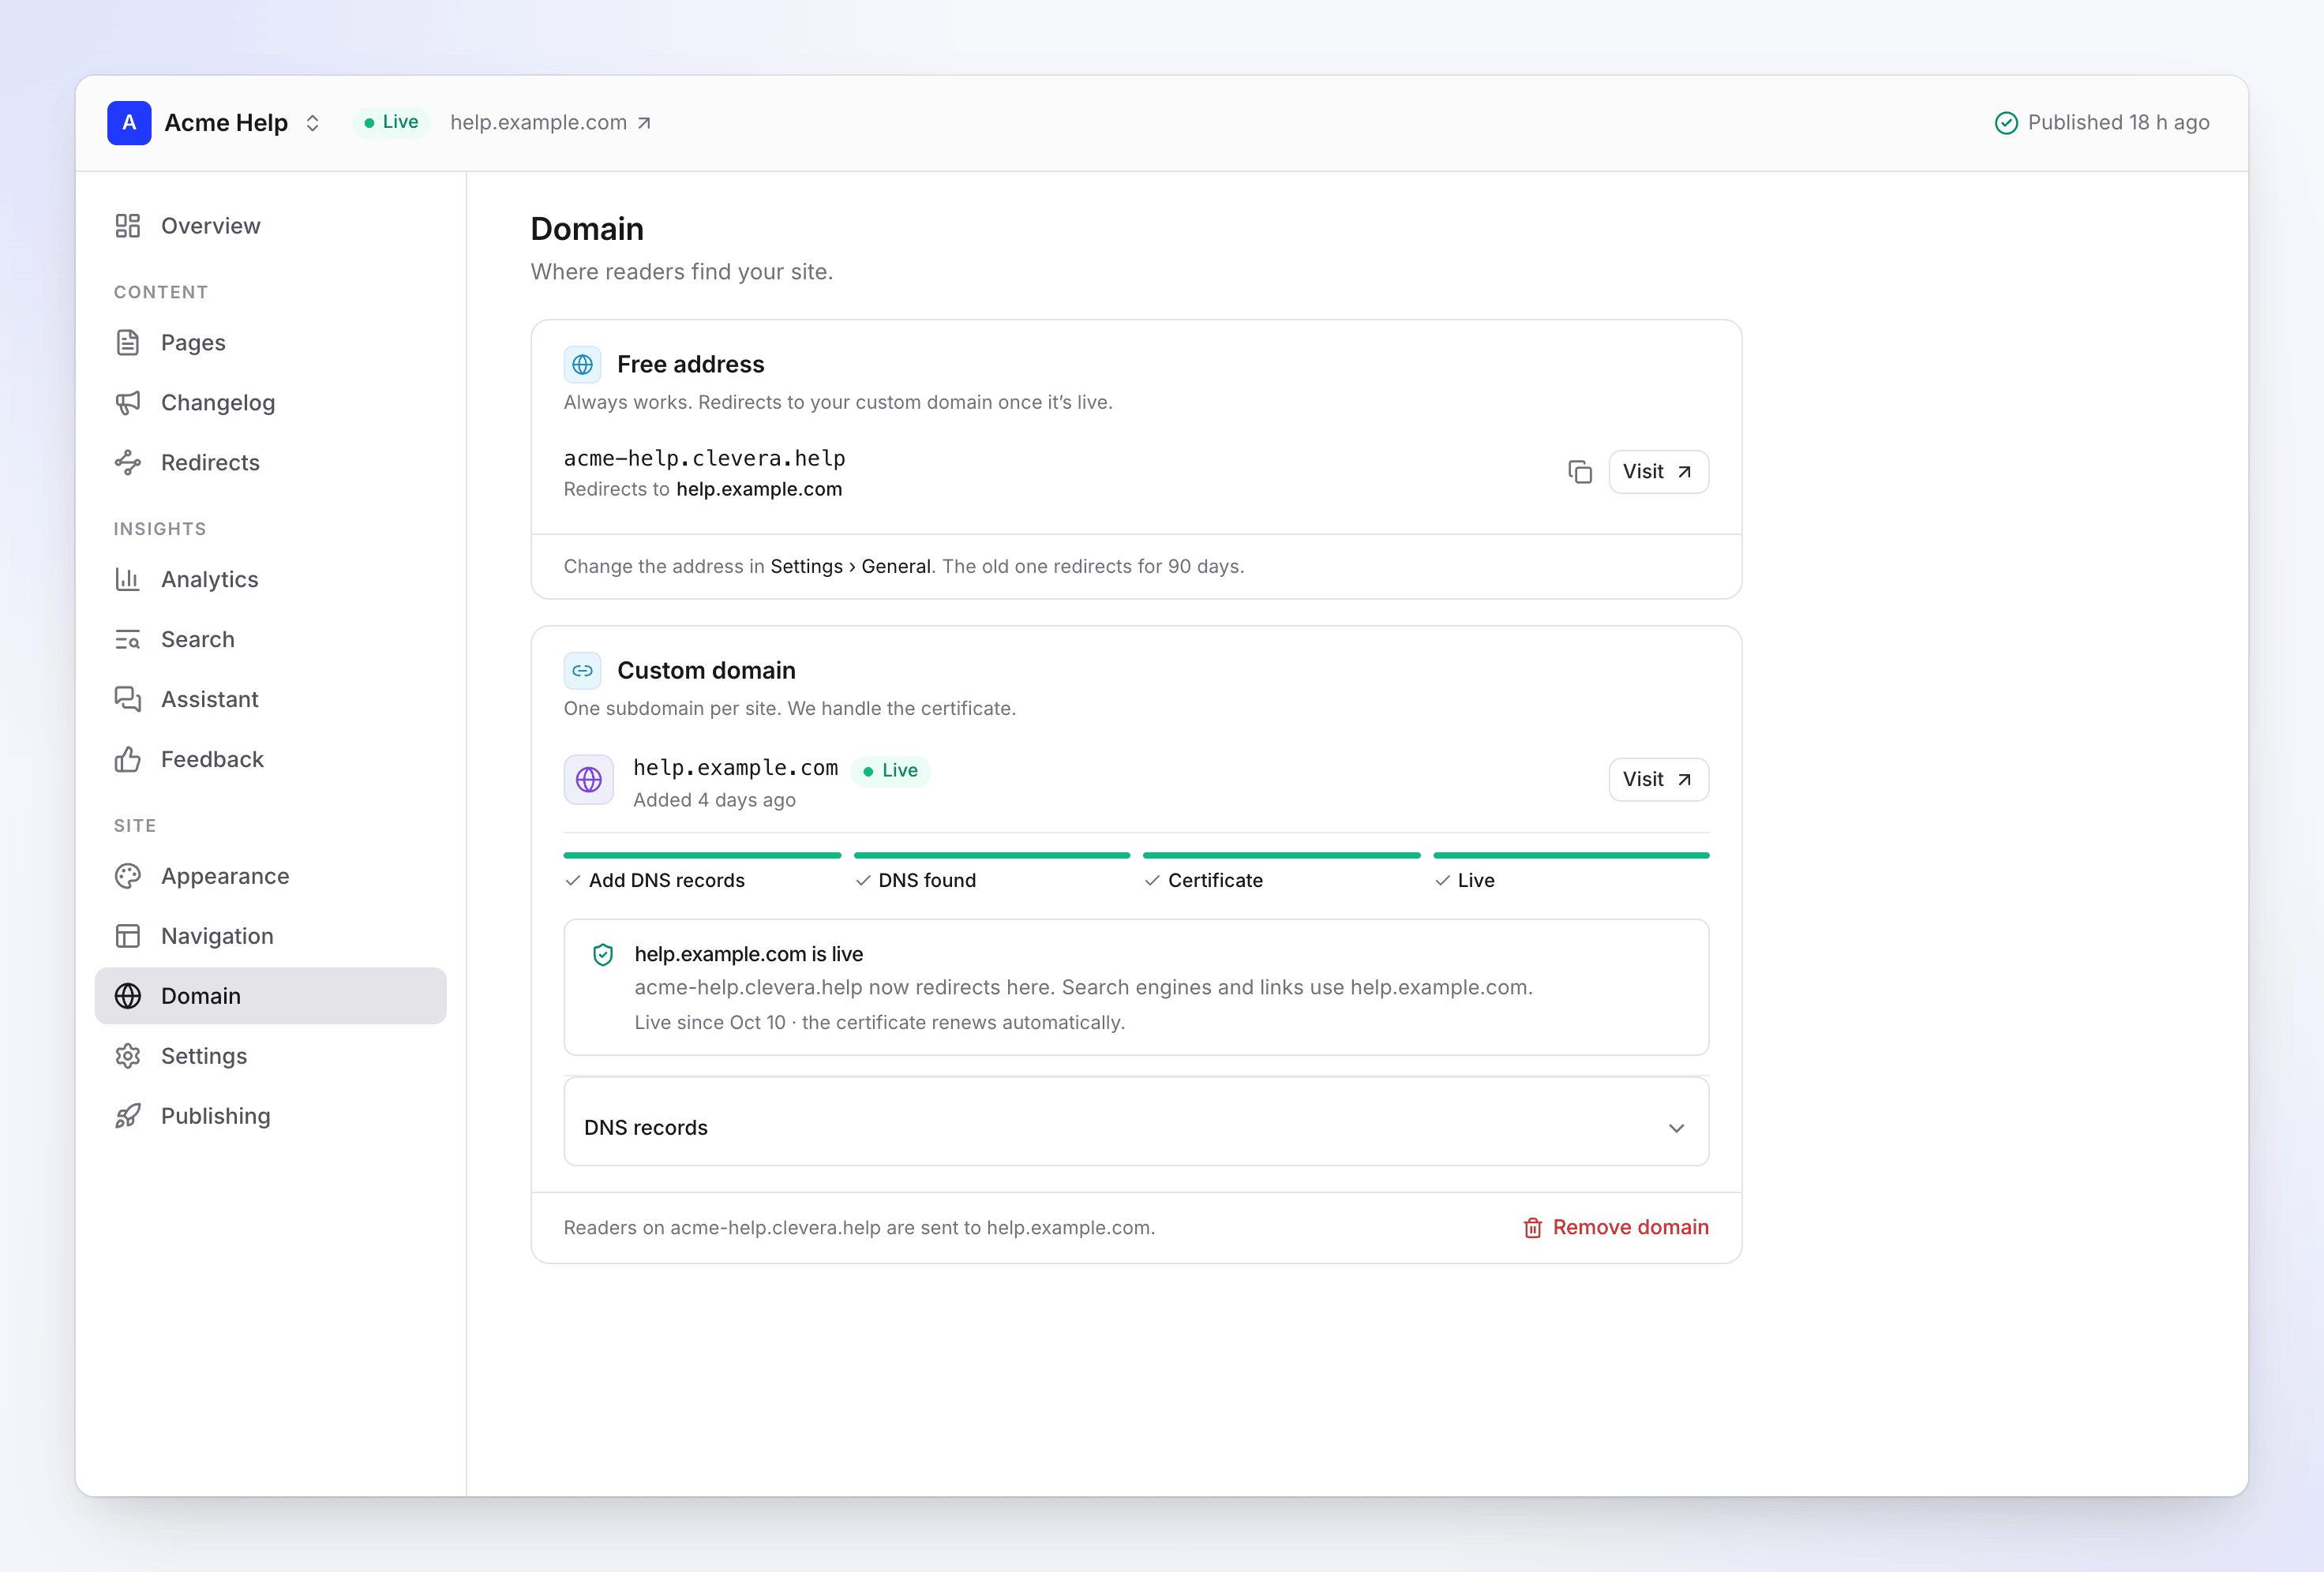Click Remove domain

pyautogui.click(x=1615, y=1228)
